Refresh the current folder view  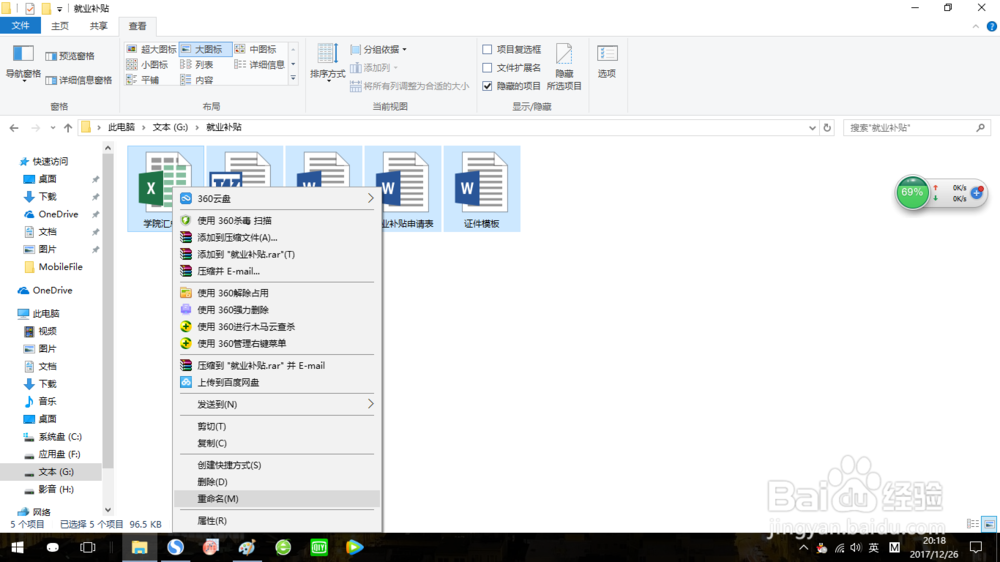pyautogui.click(x=827, y=128)
